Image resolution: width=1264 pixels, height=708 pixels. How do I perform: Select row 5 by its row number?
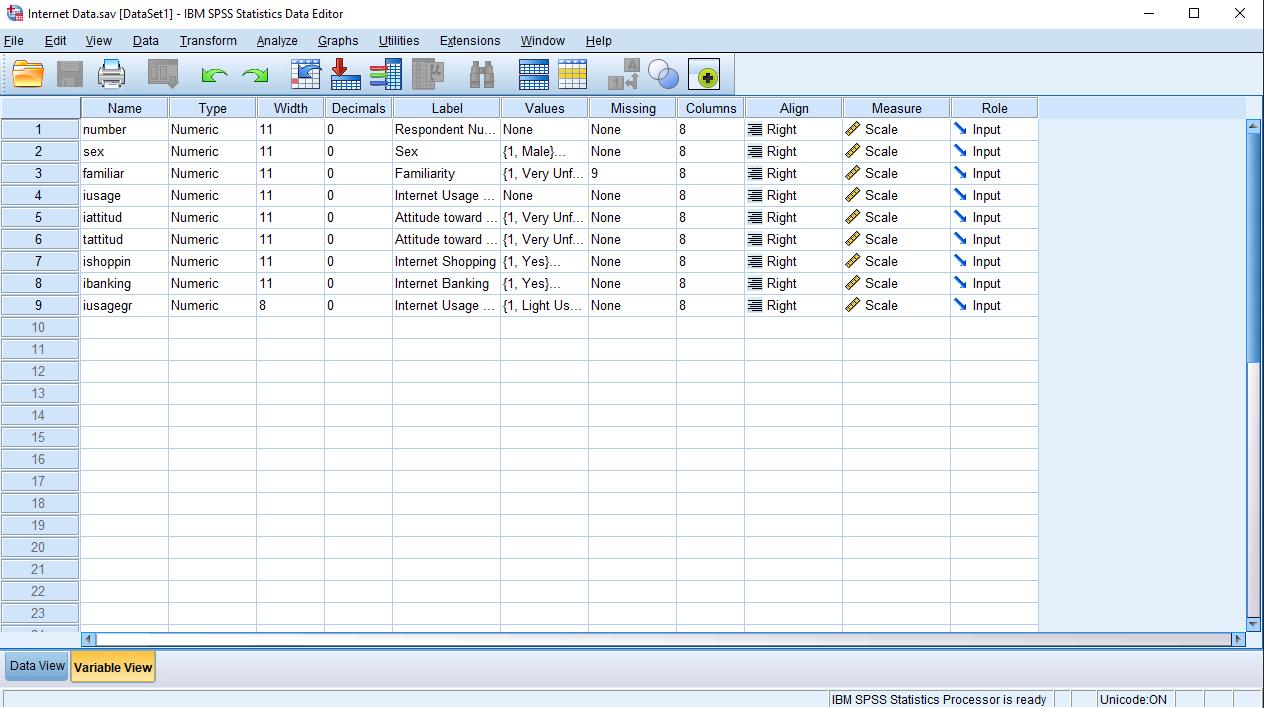(39, 217)
